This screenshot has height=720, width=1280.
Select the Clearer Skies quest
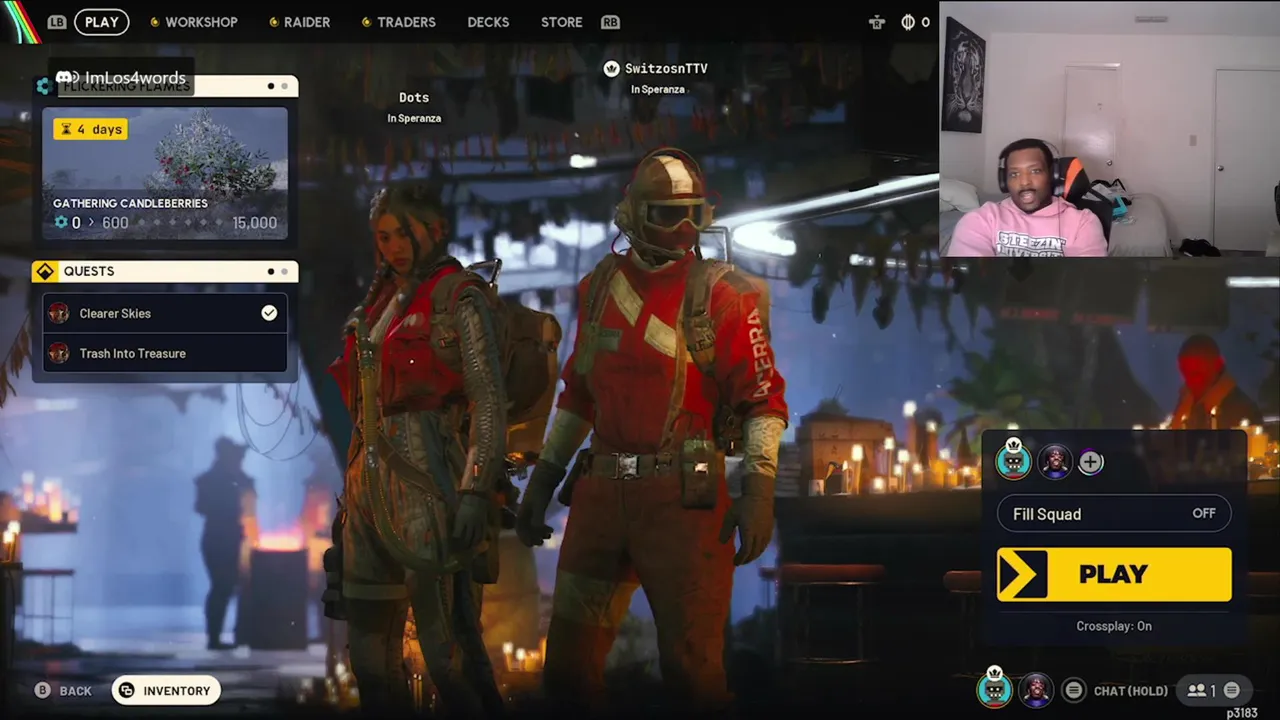(x=165, y=313)
